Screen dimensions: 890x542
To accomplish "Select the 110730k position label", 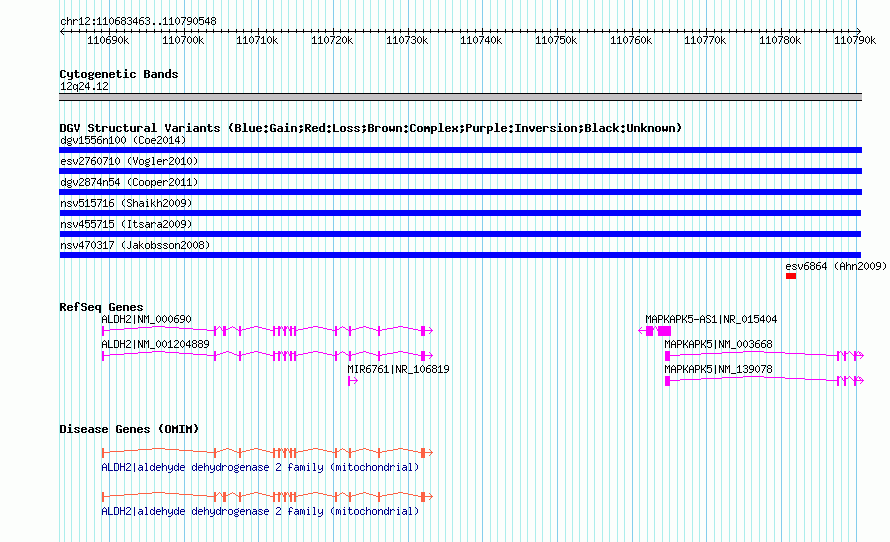I will tap(407, 40).
